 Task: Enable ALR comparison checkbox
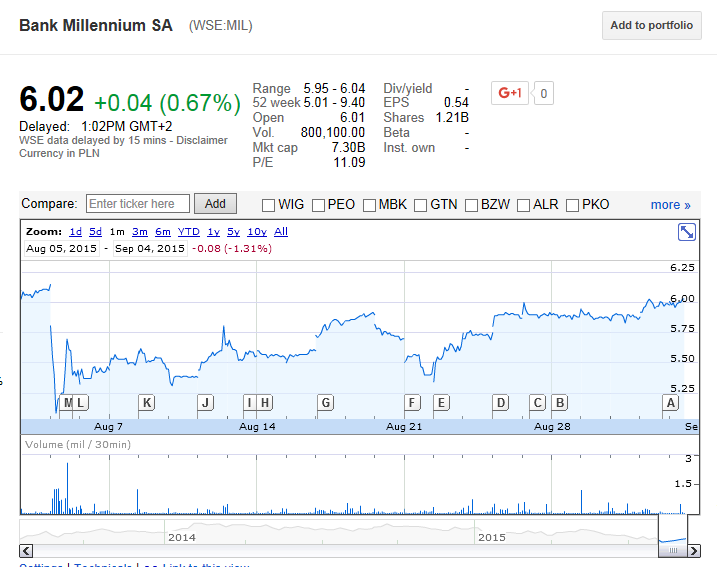click(524, 205)
